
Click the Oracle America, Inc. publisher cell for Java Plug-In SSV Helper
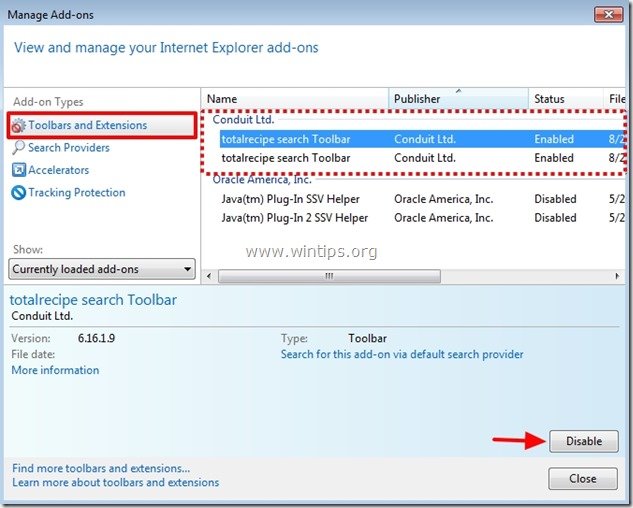[444, 199]
